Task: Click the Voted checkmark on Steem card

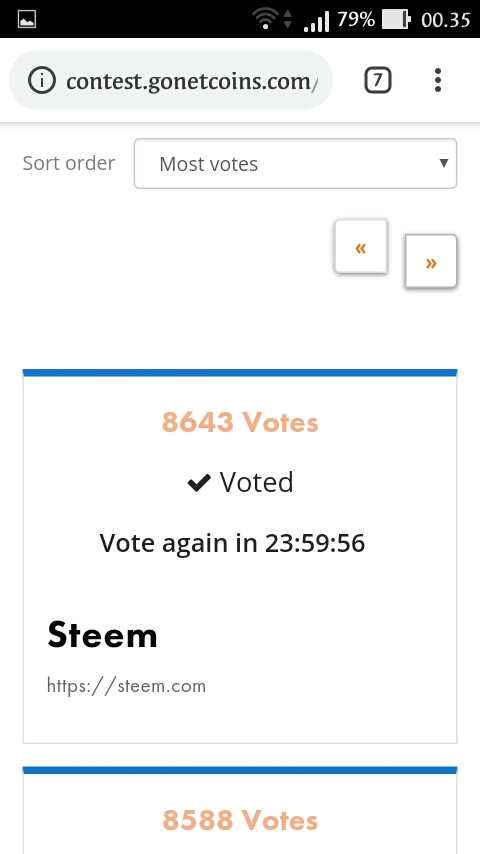Action: point(199,483)
